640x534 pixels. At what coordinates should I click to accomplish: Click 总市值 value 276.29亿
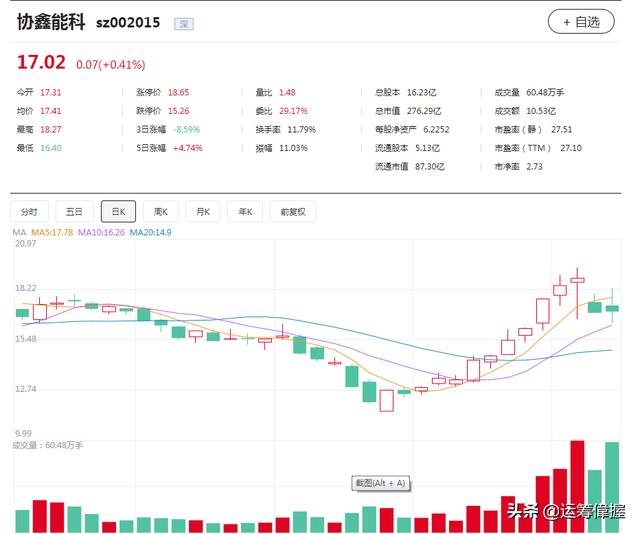pos(424,111)
